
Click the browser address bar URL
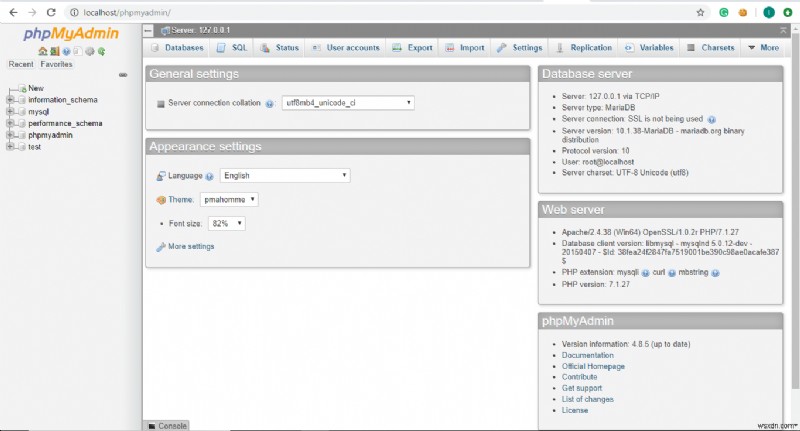tap(127, 12)
